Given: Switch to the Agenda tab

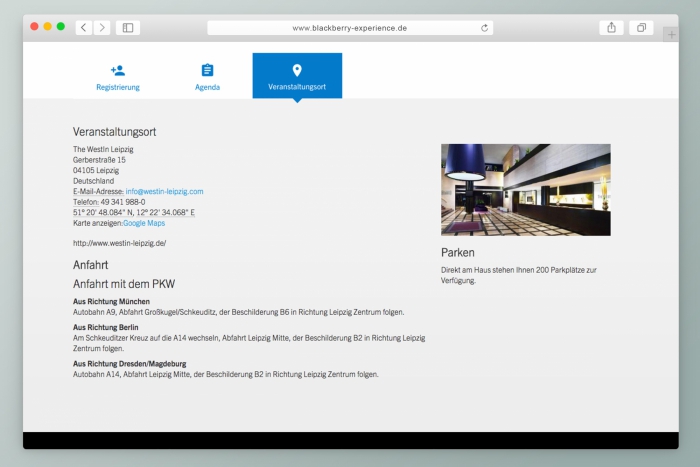Looking at the screenshot, I should click(207, 76).
